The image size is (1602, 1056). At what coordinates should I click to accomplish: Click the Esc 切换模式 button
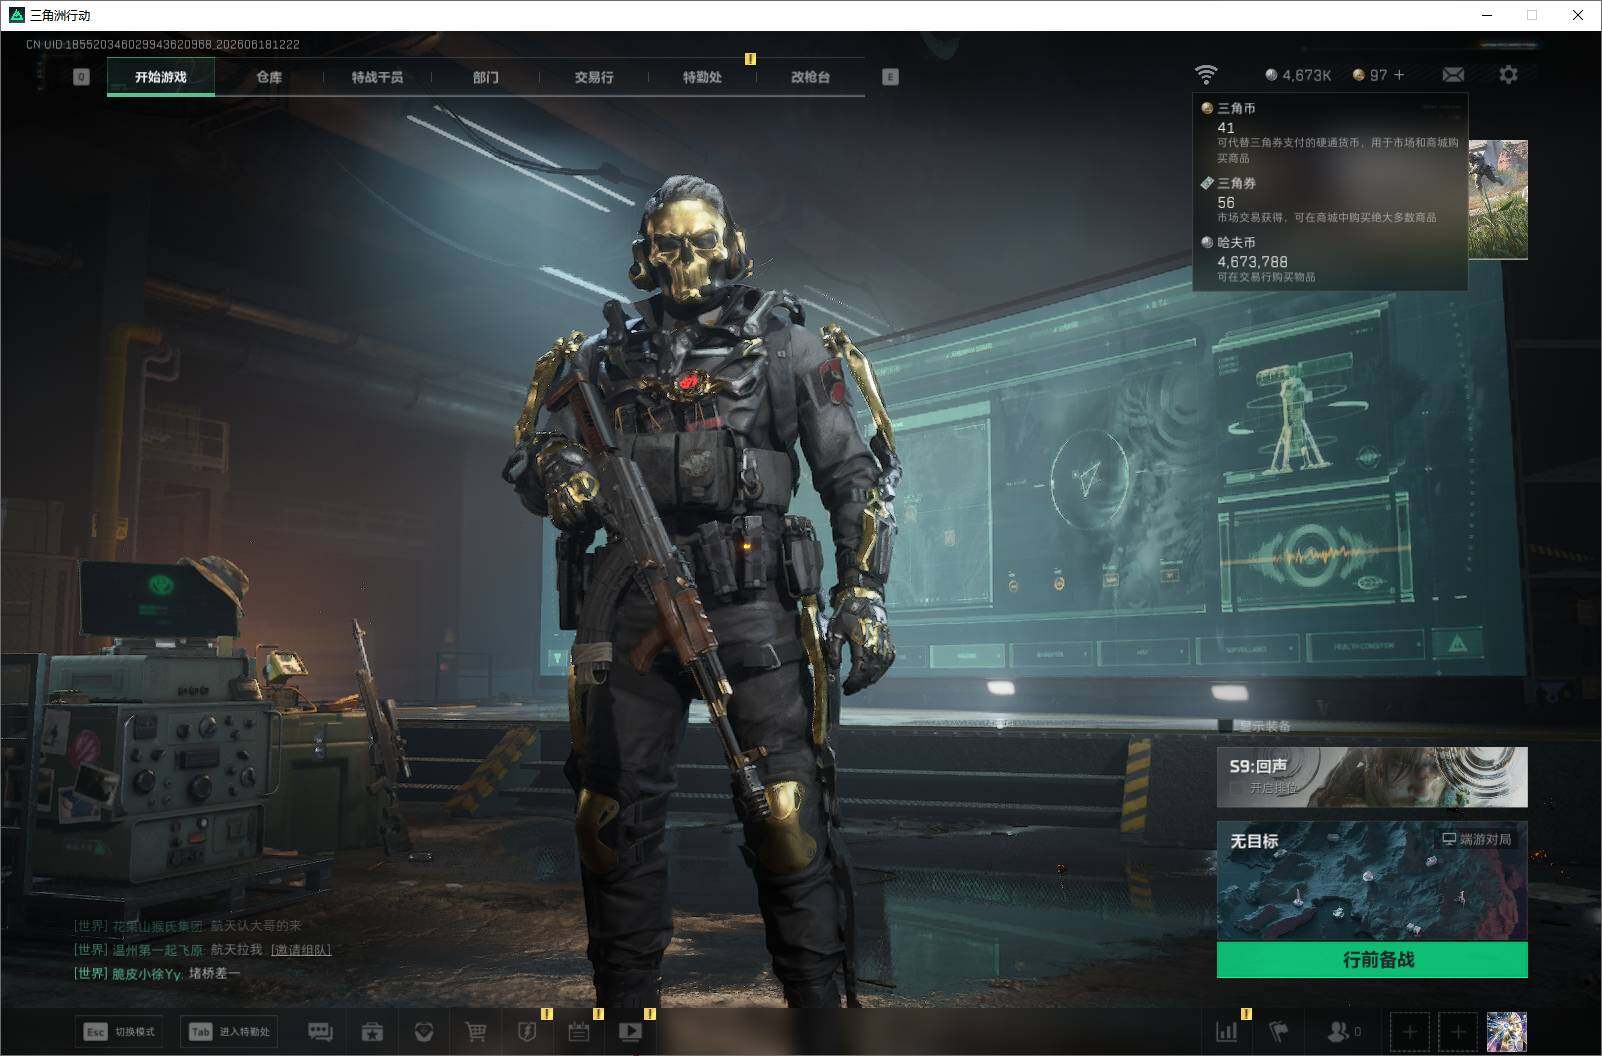pos(119,1031)
